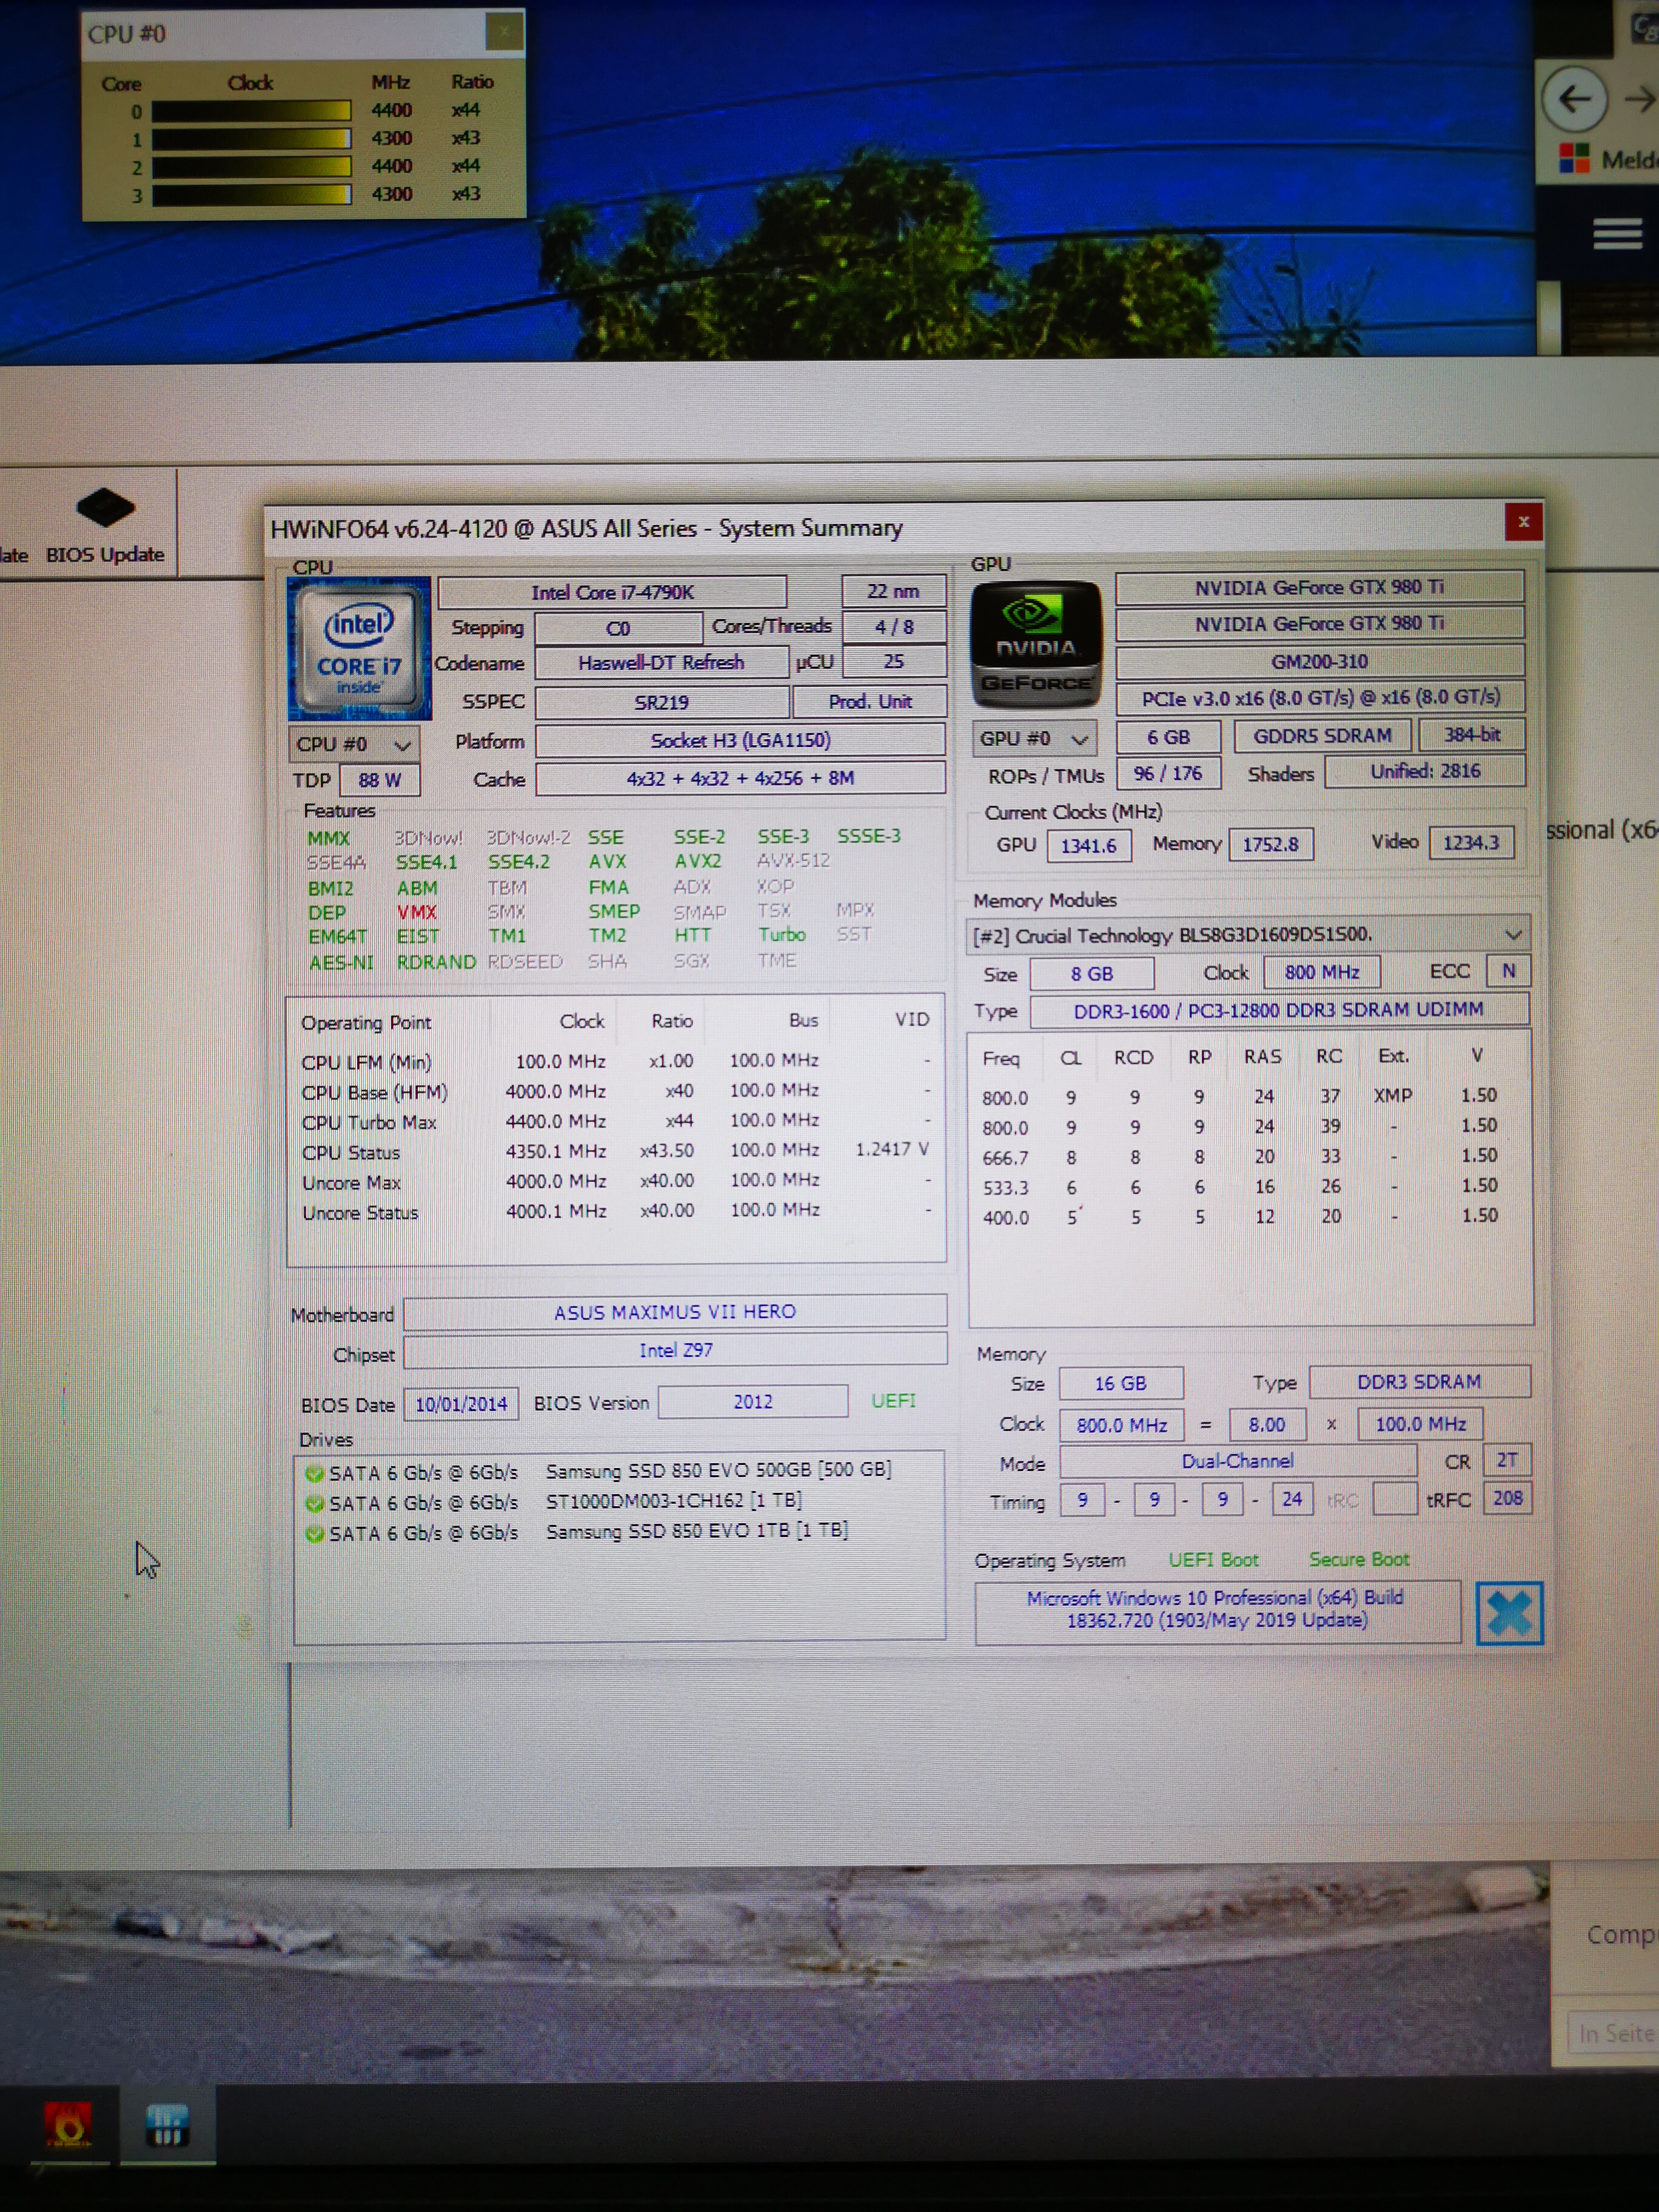The height and width of the screenshot is (2212, 1659).
Task: Click the ST1000DM003 drive status icon
Action: (x=314, y=1503)
